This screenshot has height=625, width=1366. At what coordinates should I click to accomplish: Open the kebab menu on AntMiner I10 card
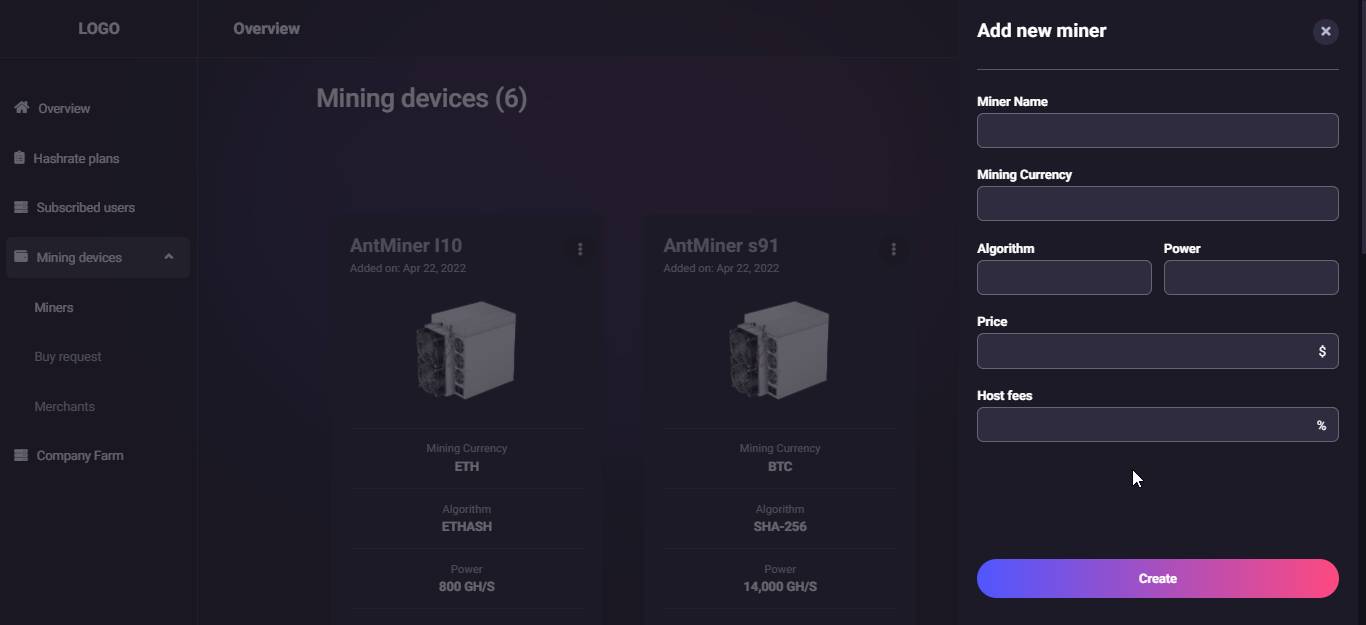[x=580, y=248]
